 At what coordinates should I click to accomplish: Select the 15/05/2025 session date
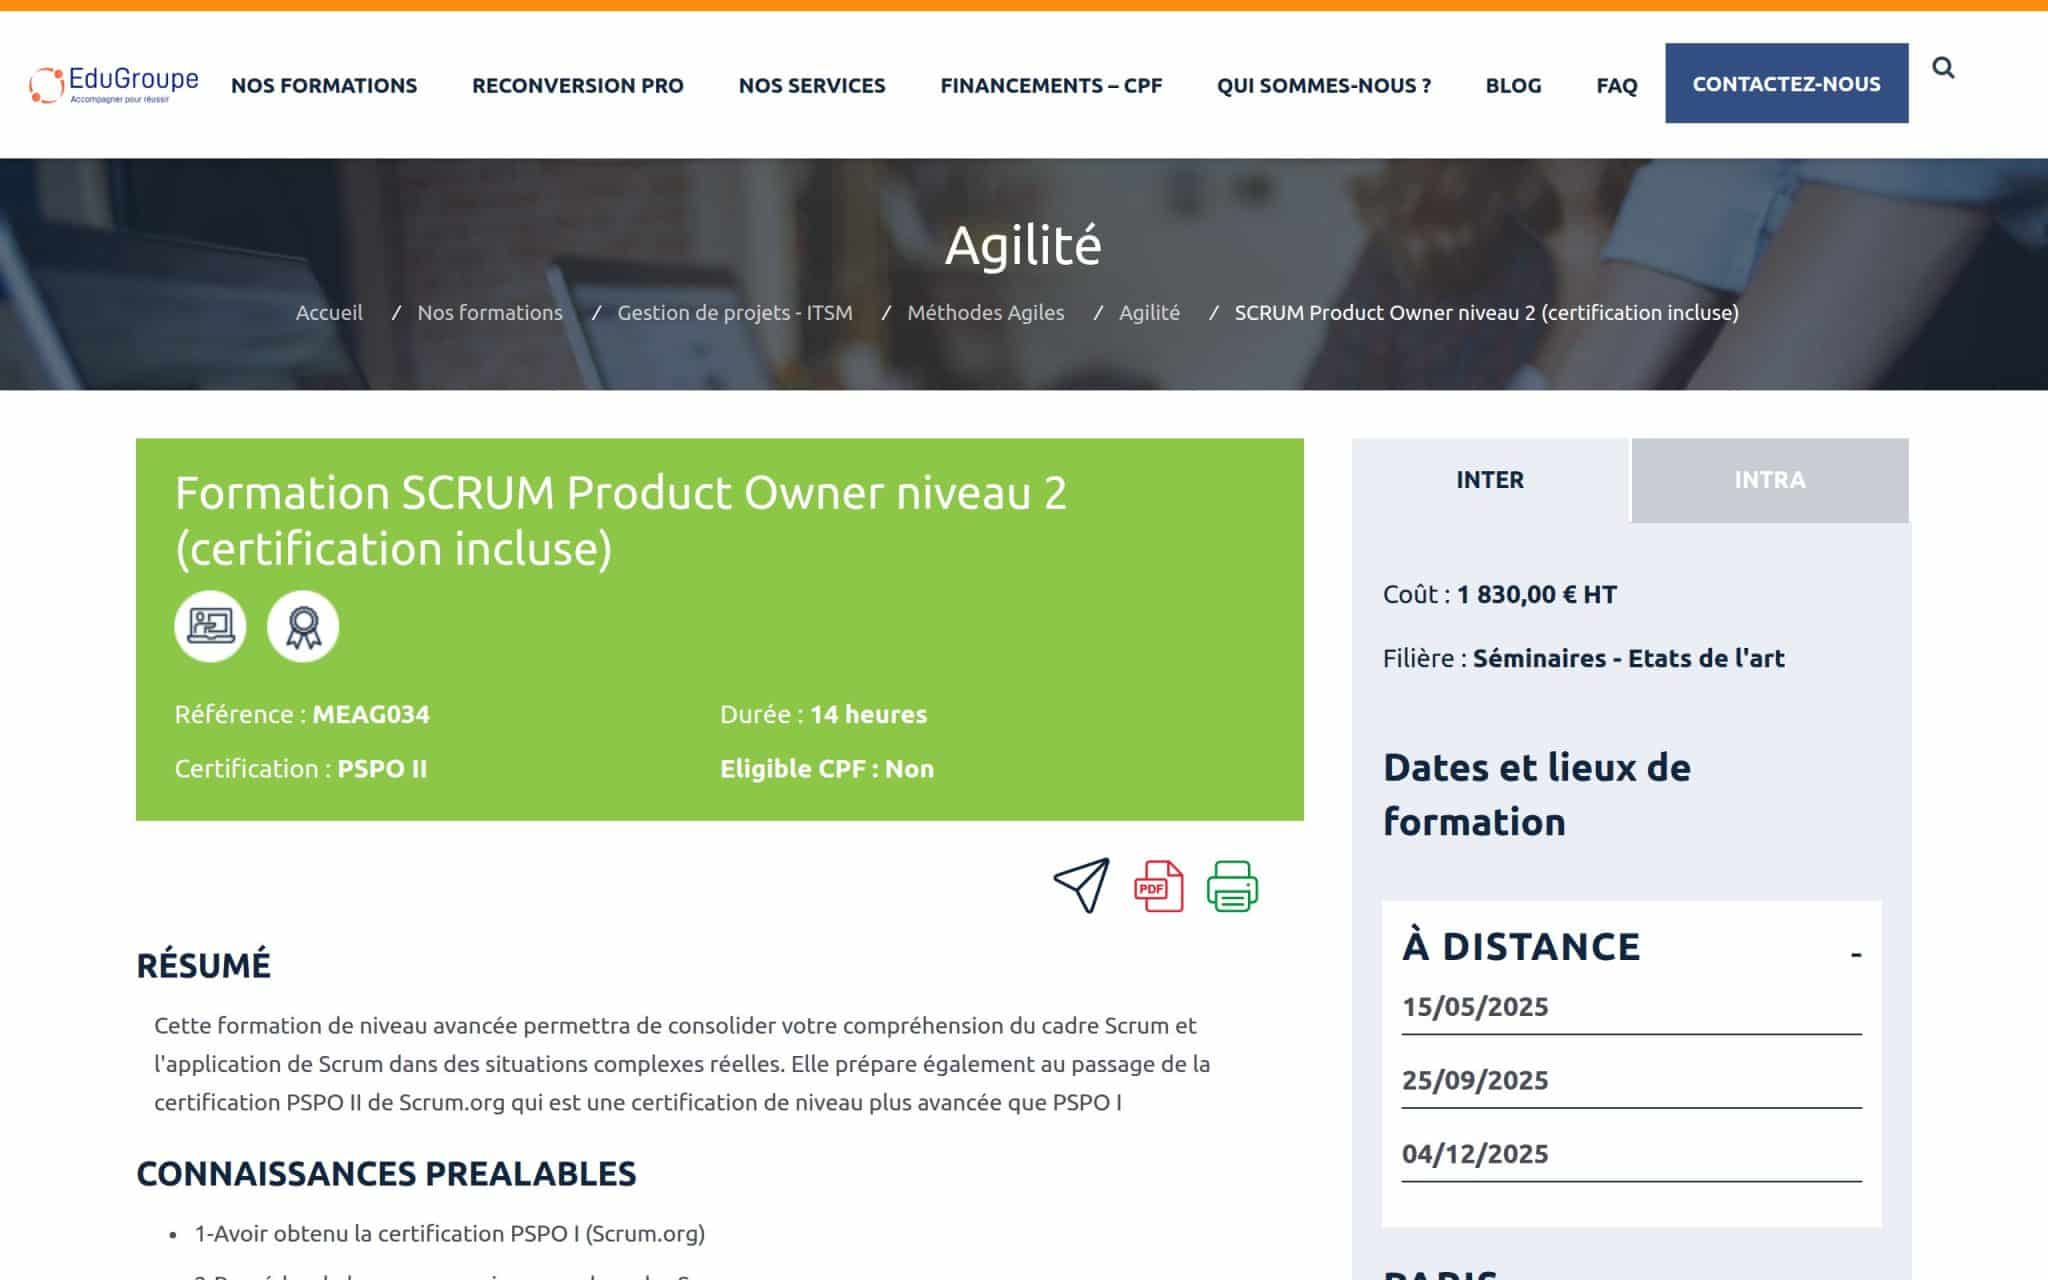(x=1475, y=1006)
